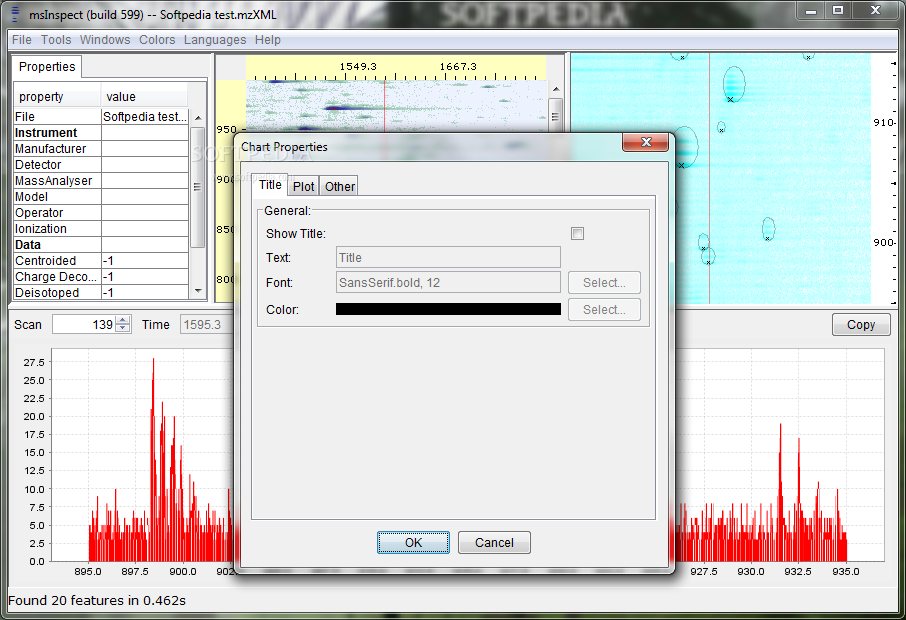
Task: Click the black Color swatch
Action: coord(448,309)
